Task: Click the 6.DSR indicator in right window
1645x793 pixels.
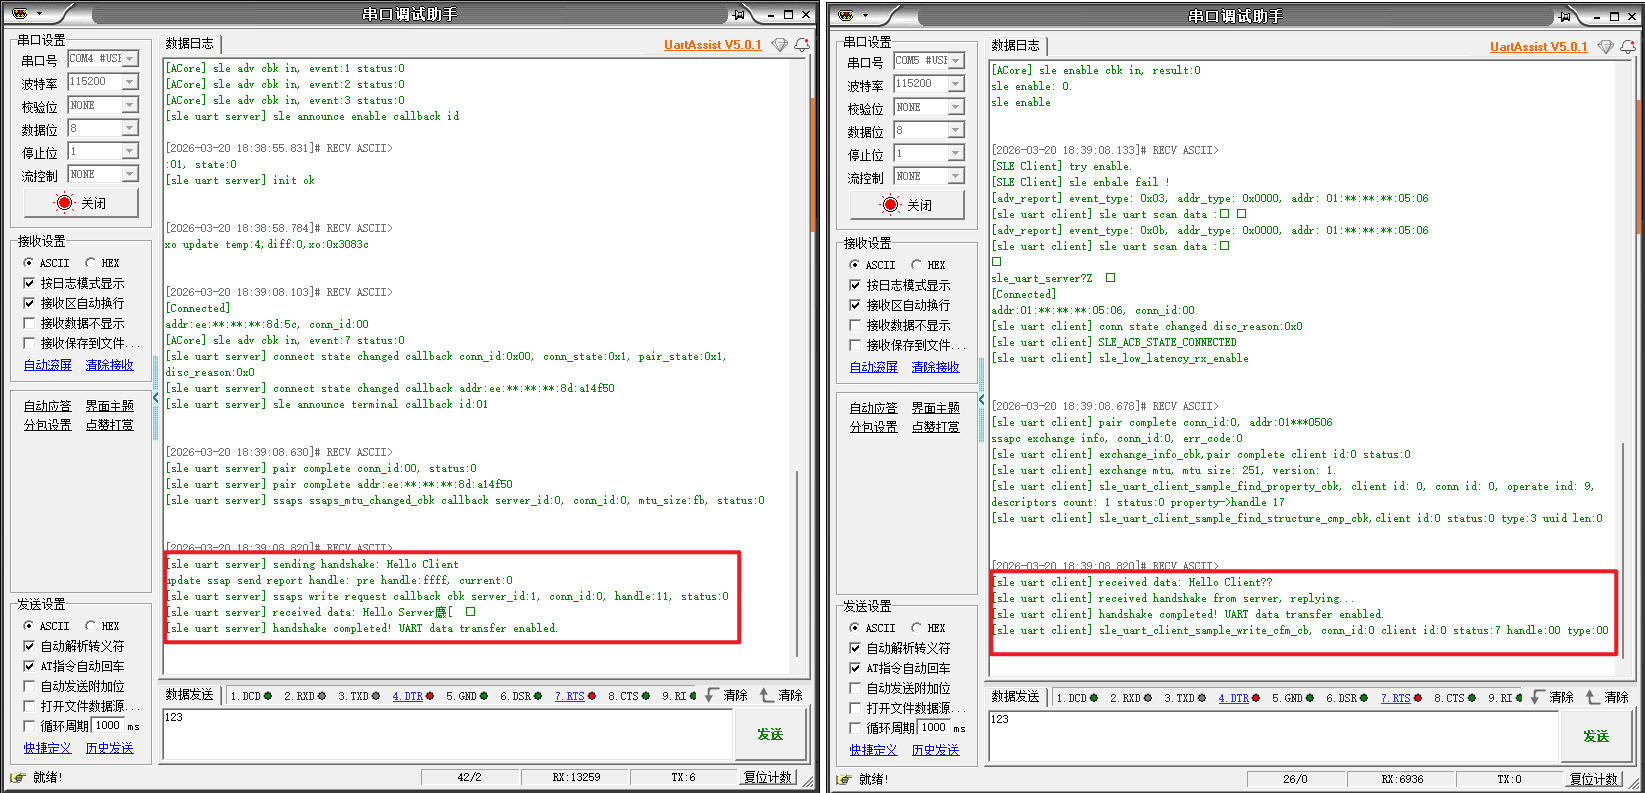Action: tap(1346, 698)
